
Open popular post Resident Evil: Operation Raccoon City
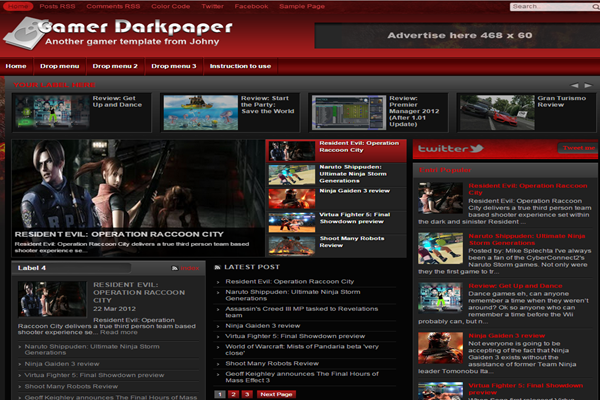528,189
